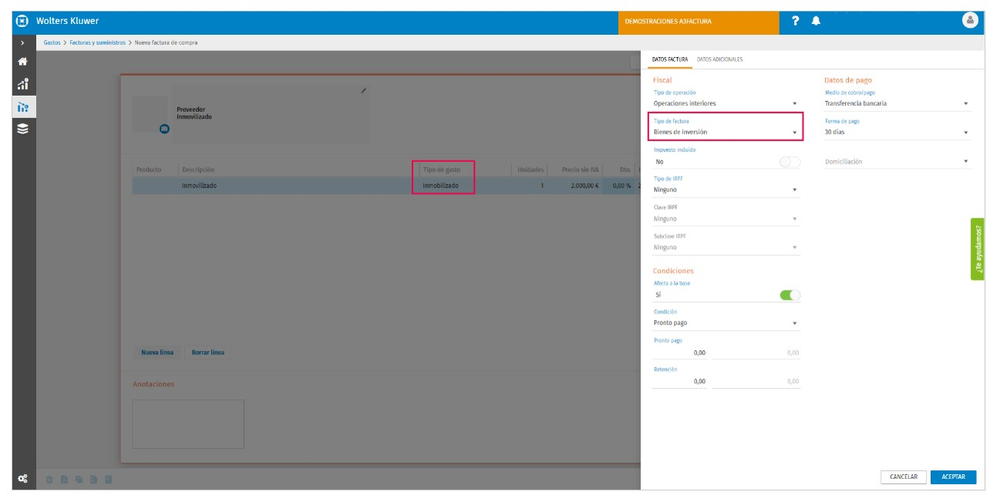Click the Unidades column header
This screenshot has width=1000, height=499.
click(531, 170)
